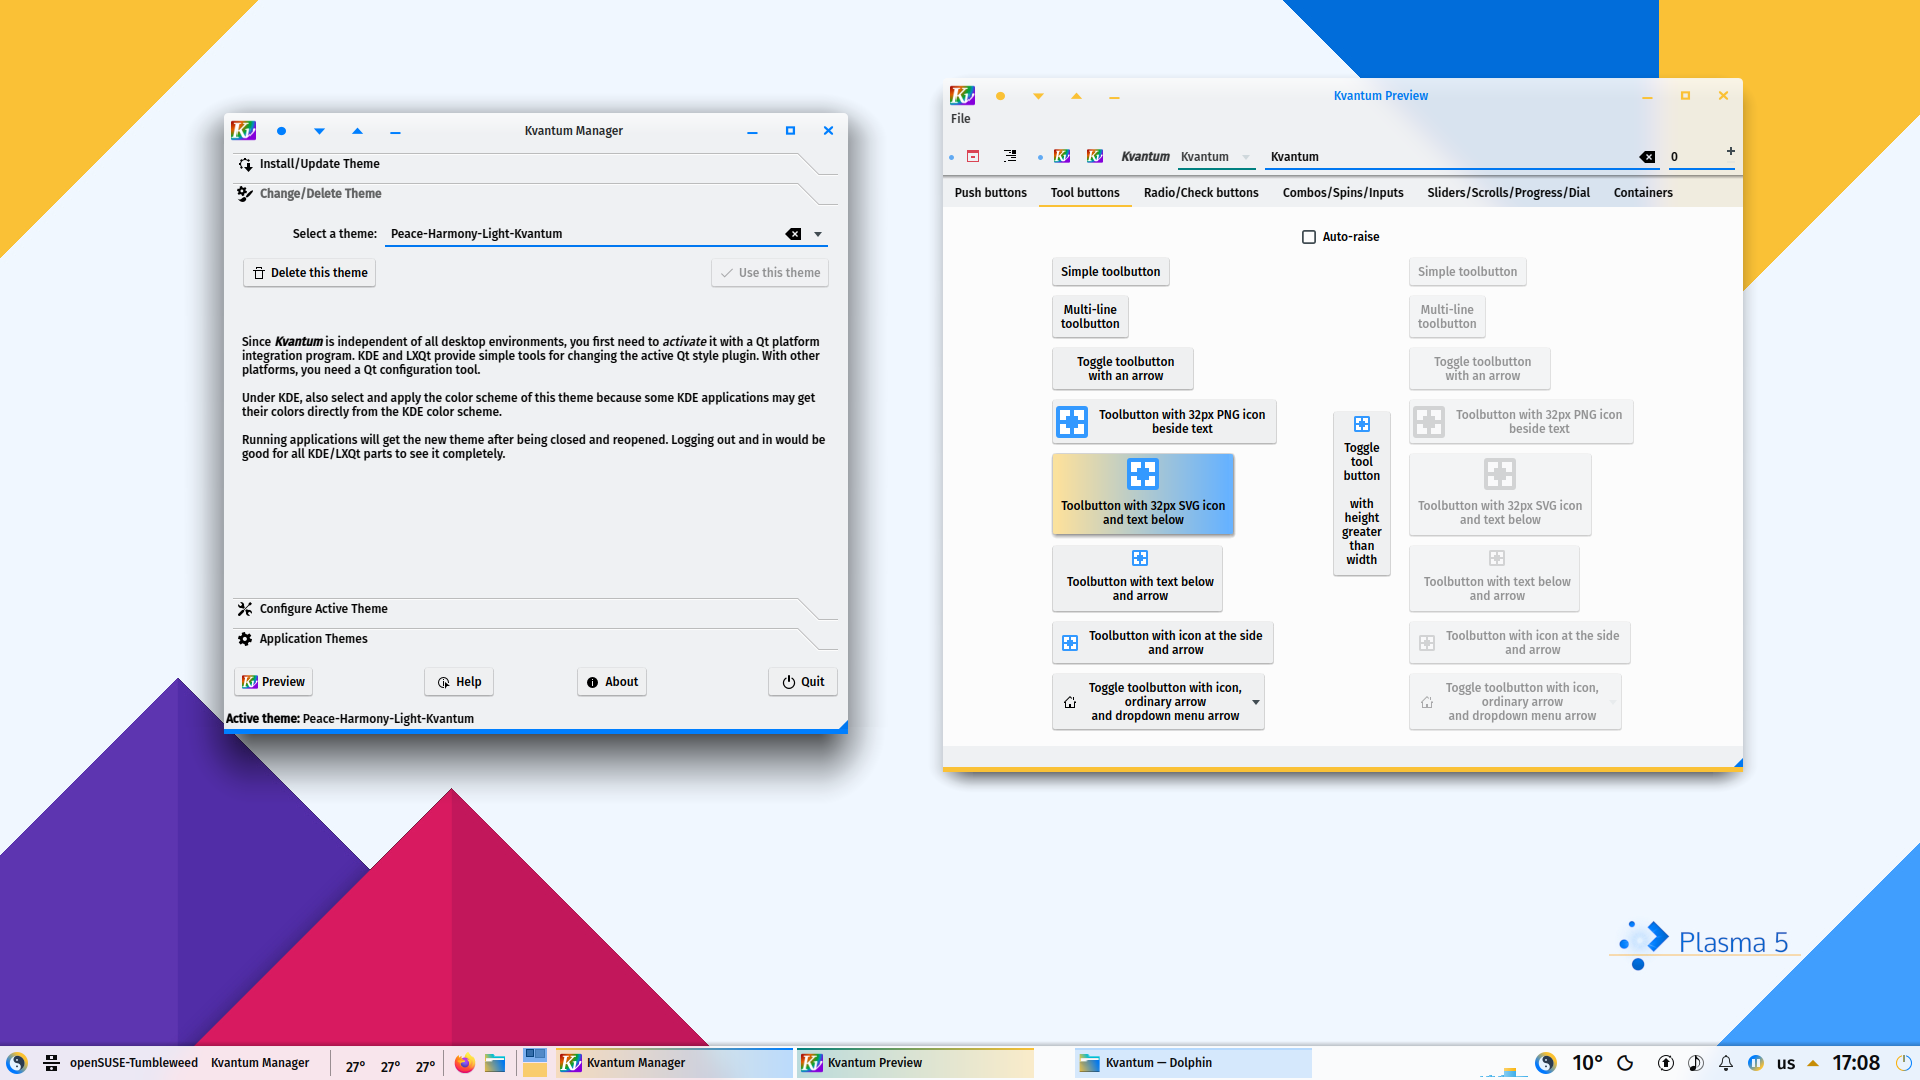The width and height of the screenshot is (1920, 1080).
Task: Click the power icon at taskbar end
Action: point(1904,1063)
